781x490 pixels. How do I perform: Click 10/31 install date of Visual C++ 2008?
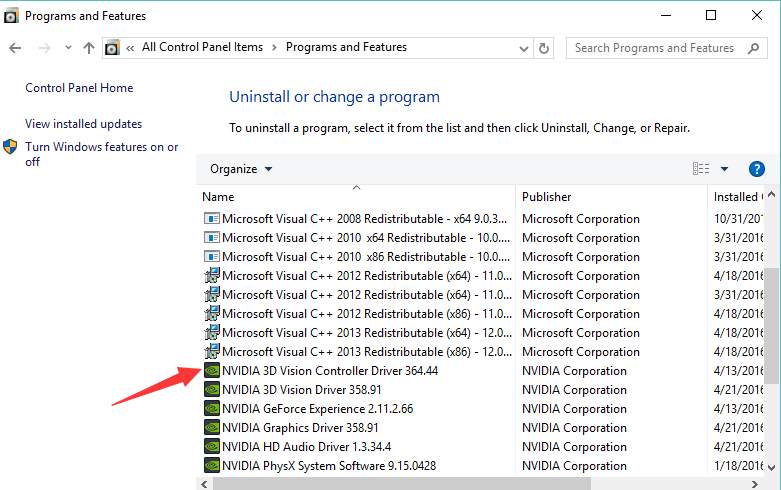(x=738, y=219)
